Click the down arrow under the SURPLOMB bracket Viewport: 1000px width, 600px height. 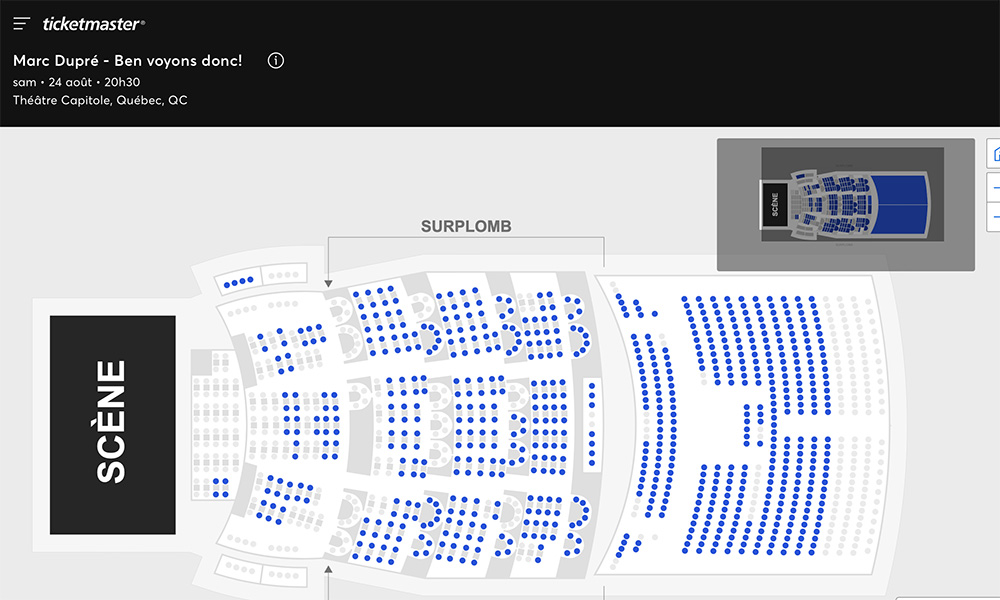point(328,284)
